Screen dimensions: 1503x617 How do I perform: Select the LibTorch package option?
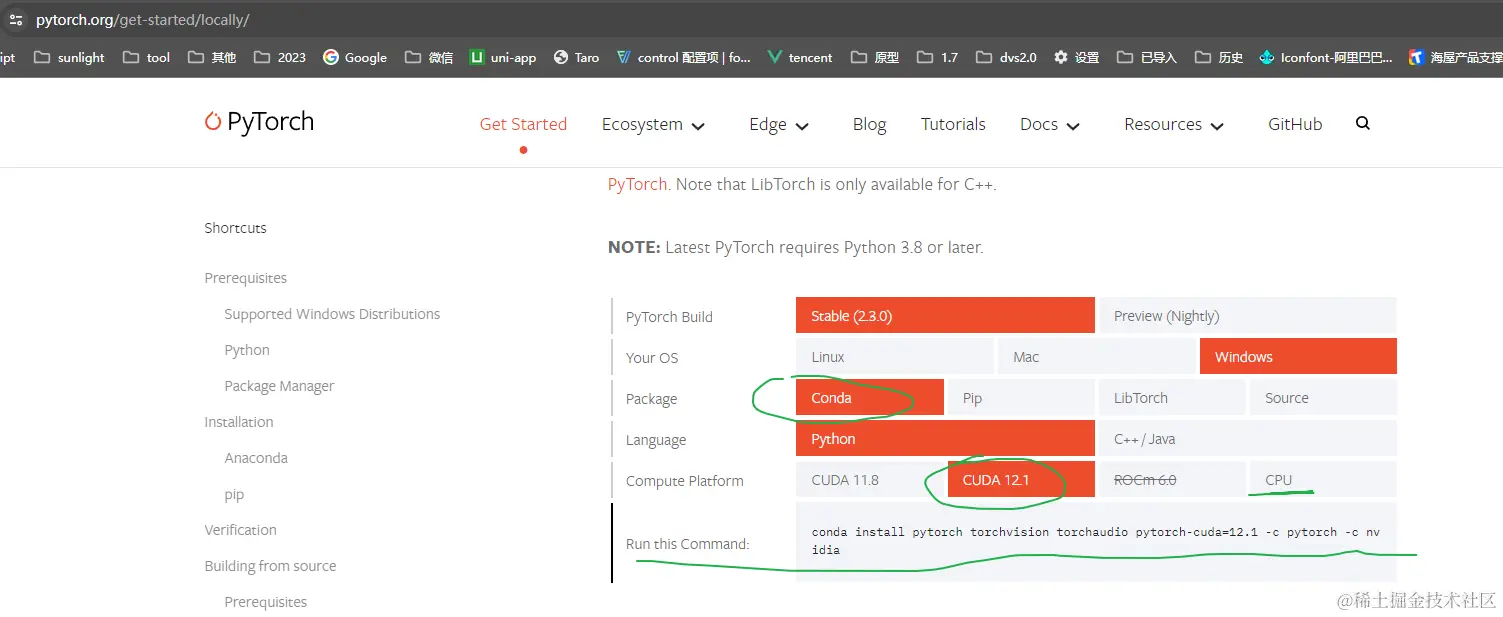[x=1172, y=397]
